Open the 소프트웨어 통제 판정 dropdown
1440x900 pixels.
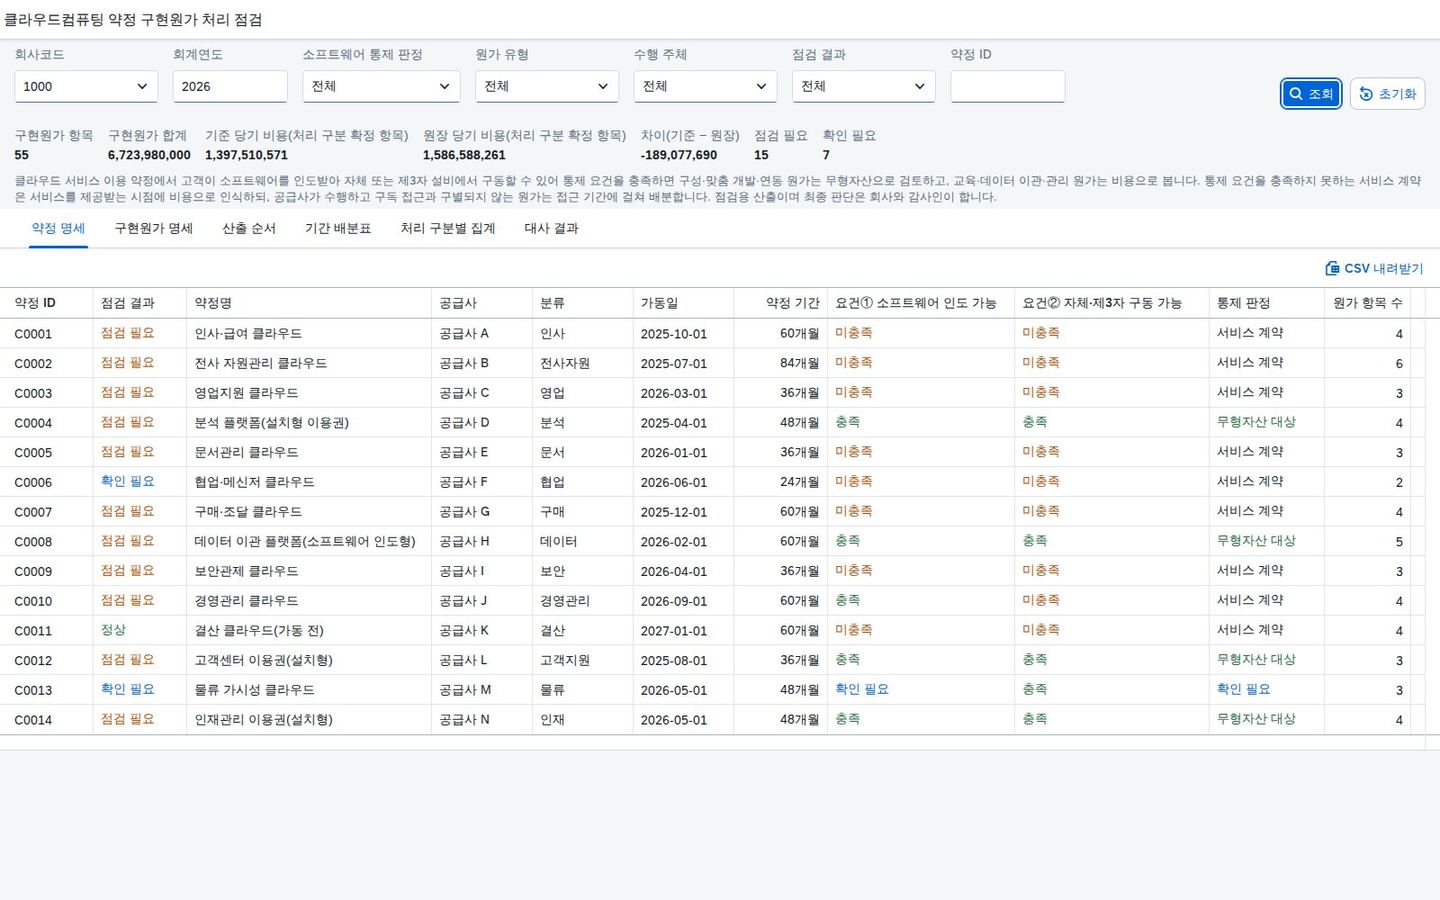tap(381, 86)
